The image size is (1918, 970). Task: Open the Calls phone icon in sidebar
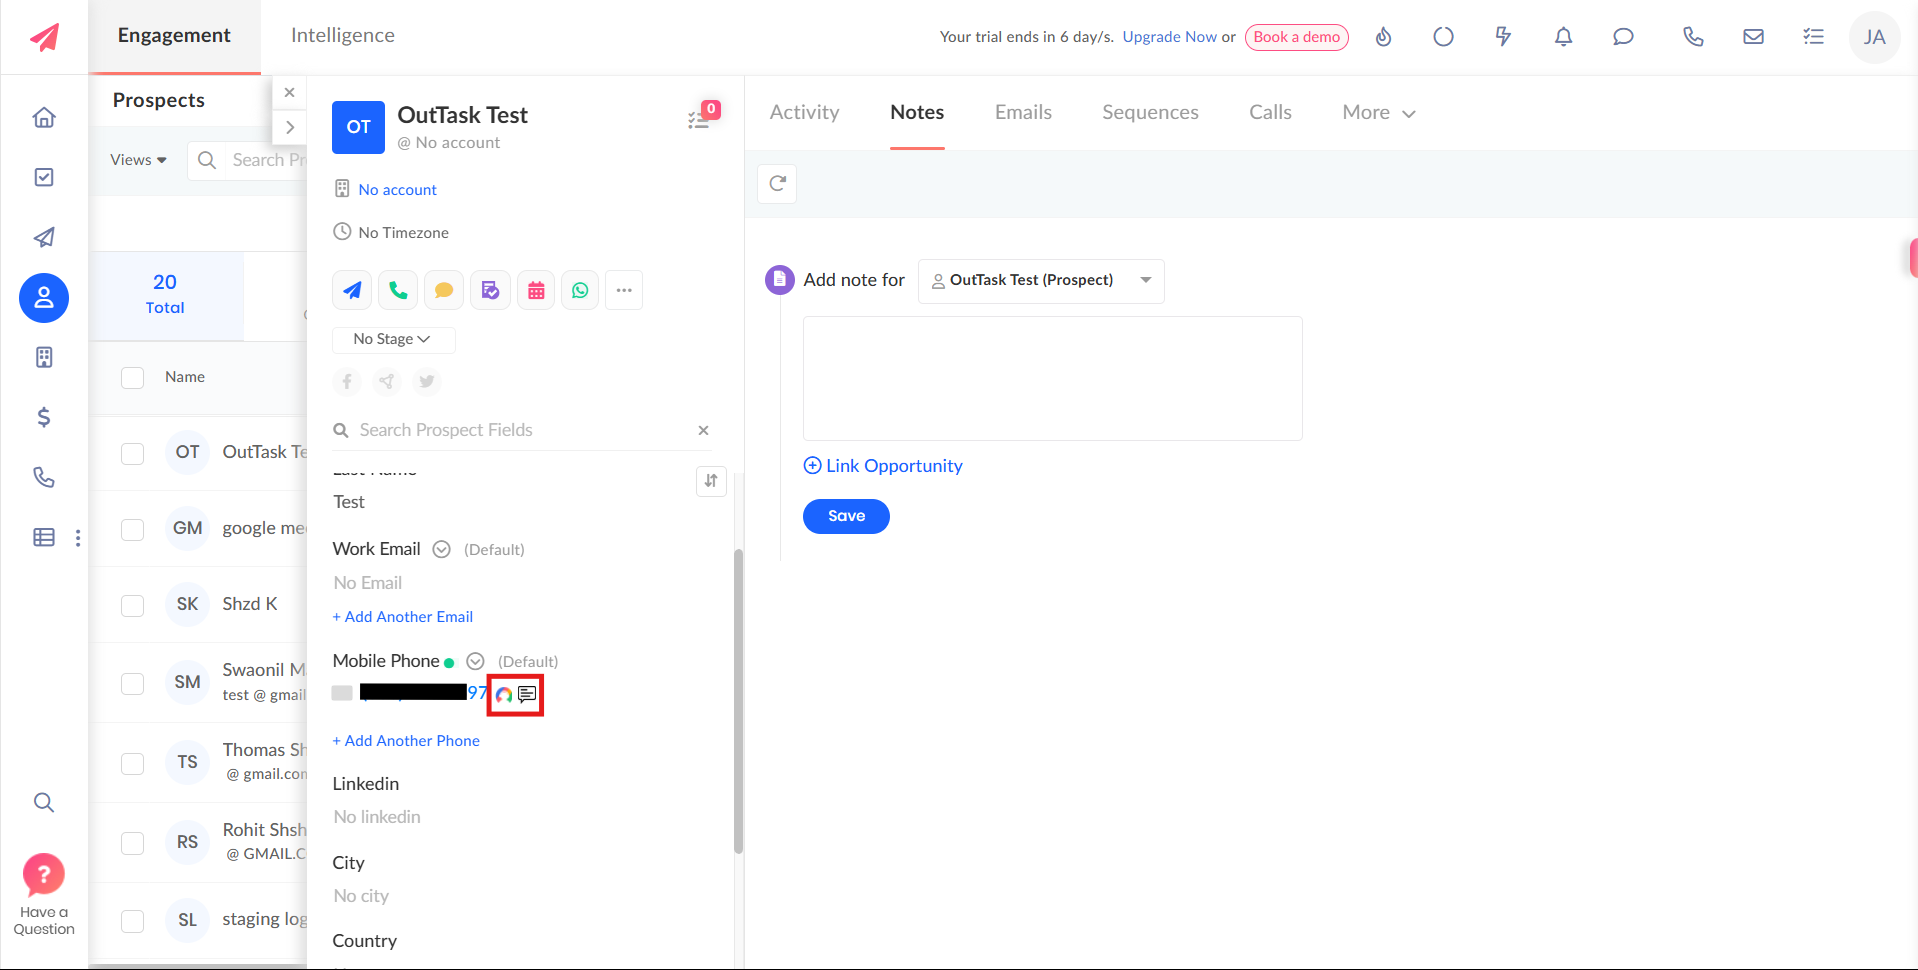(x=44, y=477)
